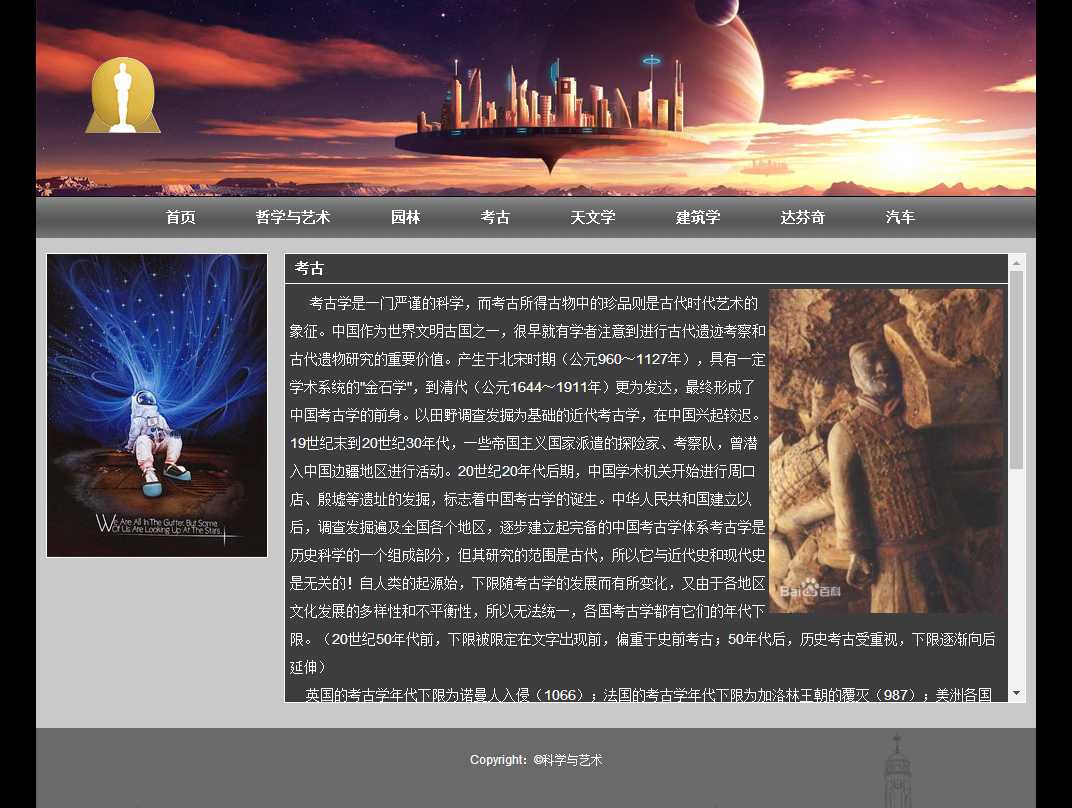Click the floating city in the banner

550,115
